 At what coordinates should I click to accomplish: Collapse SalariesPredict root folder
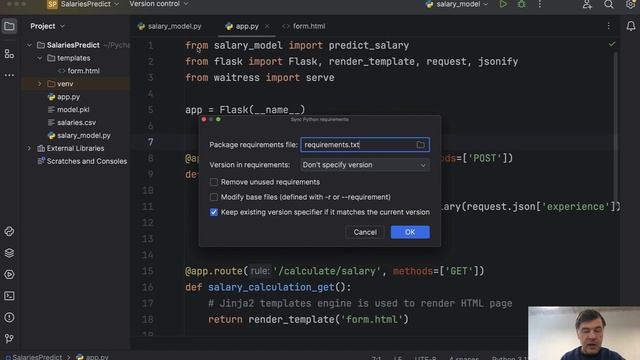[29, 45]
